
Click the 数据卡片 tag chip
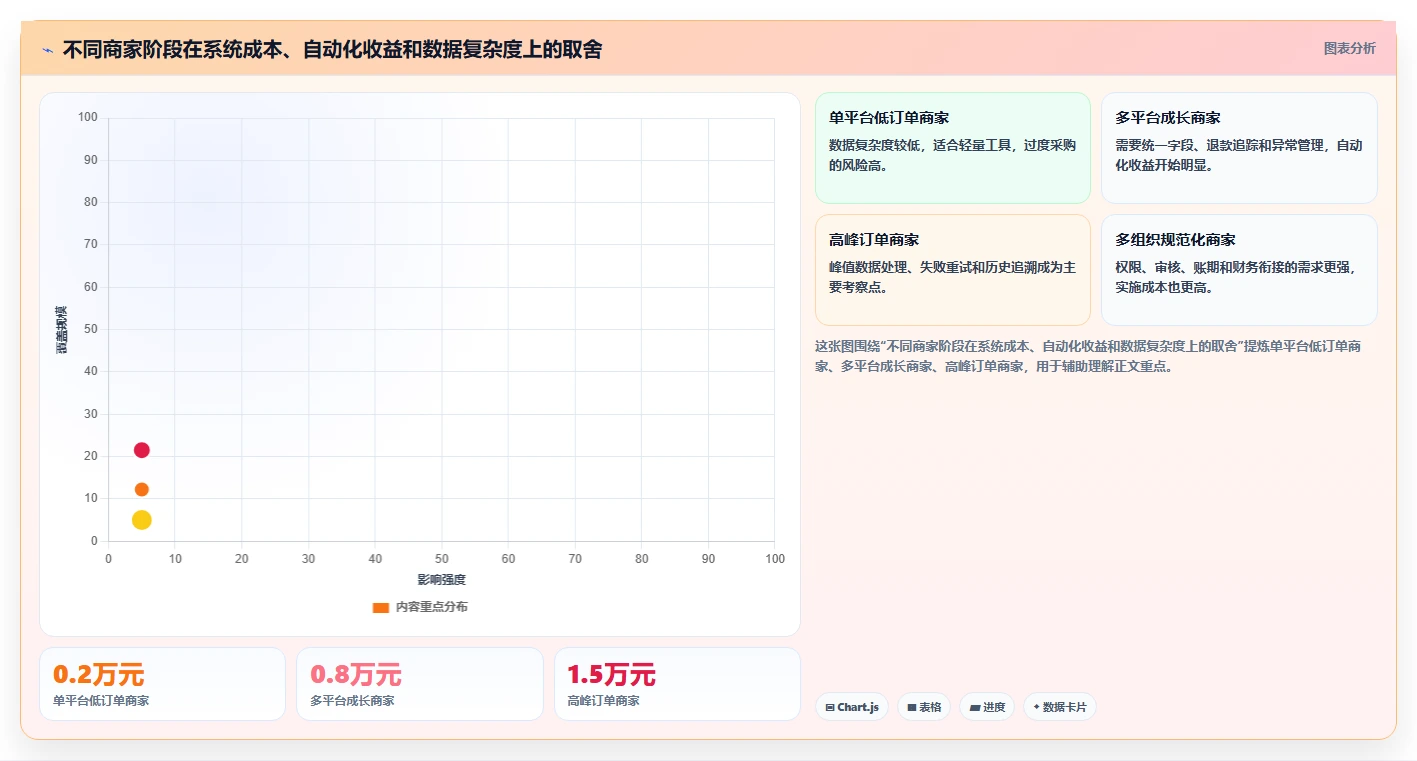[x=1059, y=707]
